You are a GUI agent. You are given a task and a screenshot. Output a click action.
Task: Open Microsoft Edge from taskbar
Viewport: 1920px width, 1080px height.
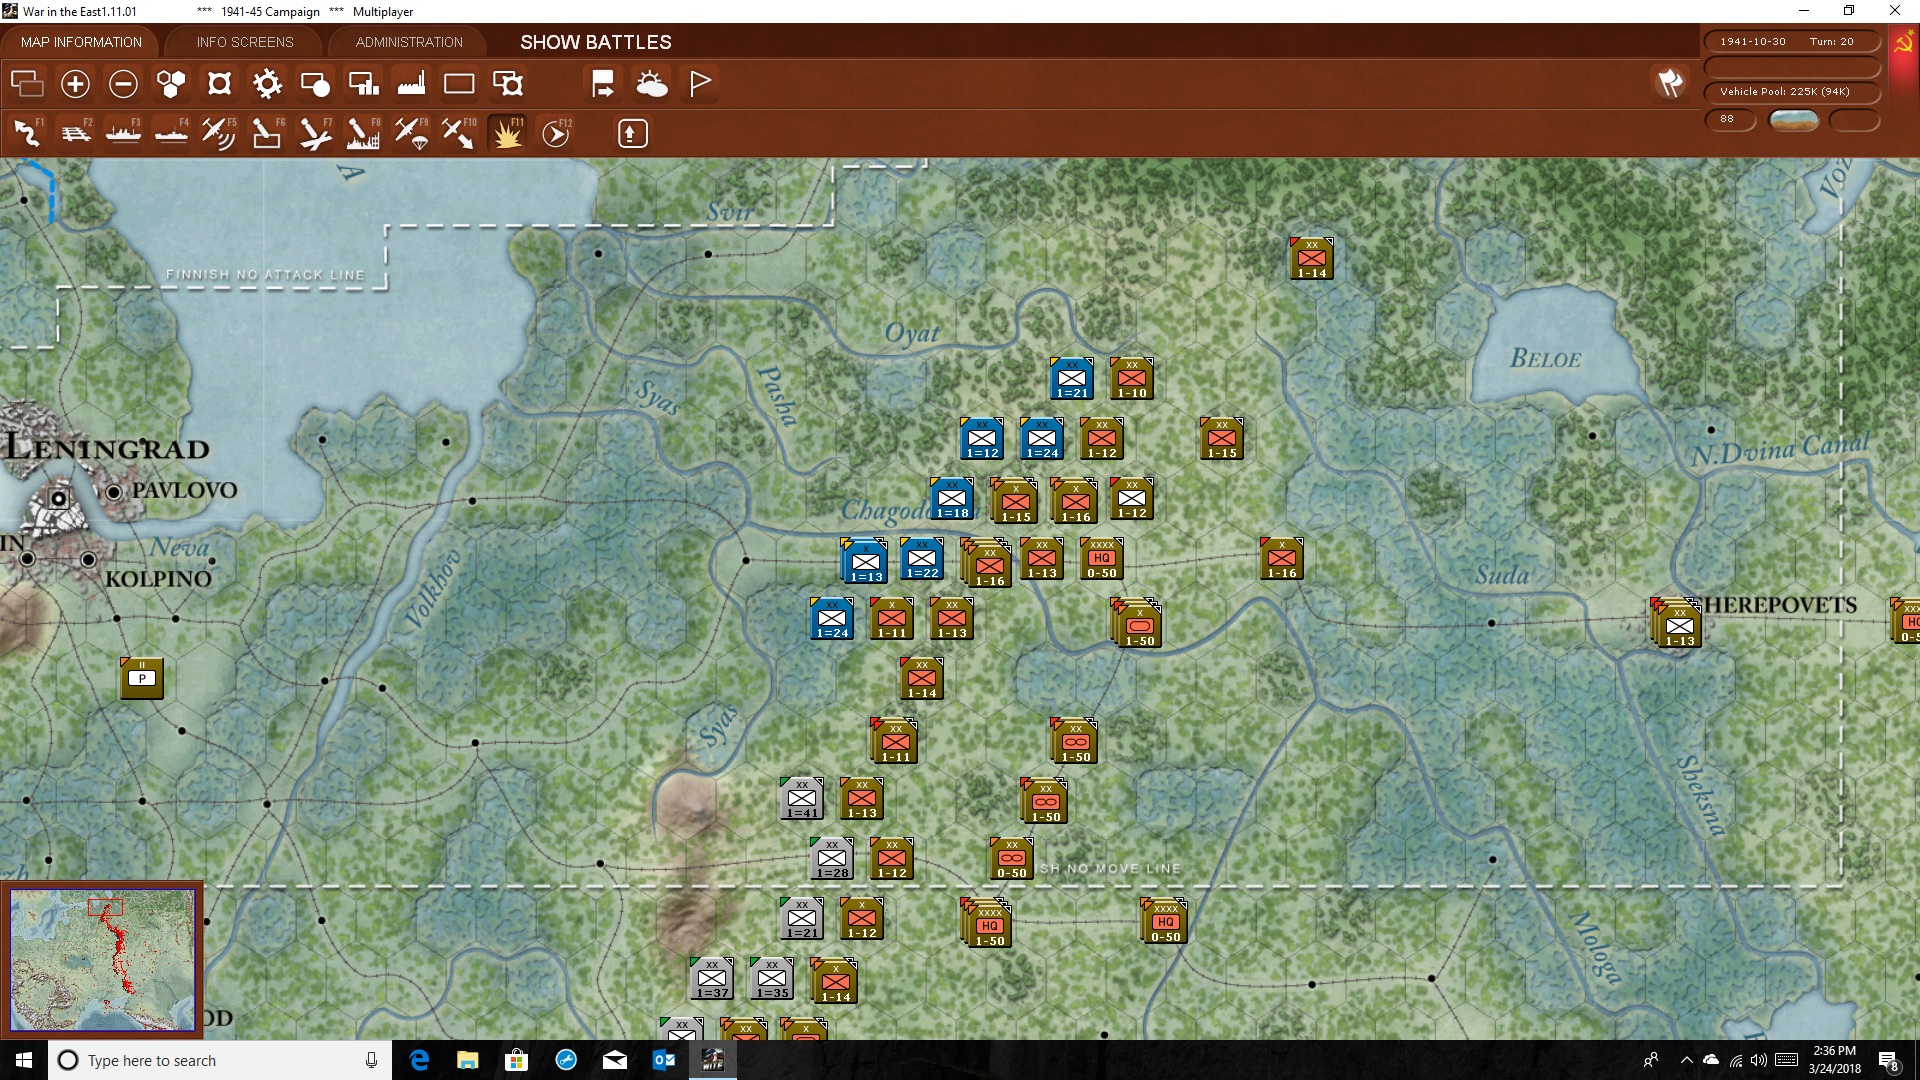coord(419,1060)
